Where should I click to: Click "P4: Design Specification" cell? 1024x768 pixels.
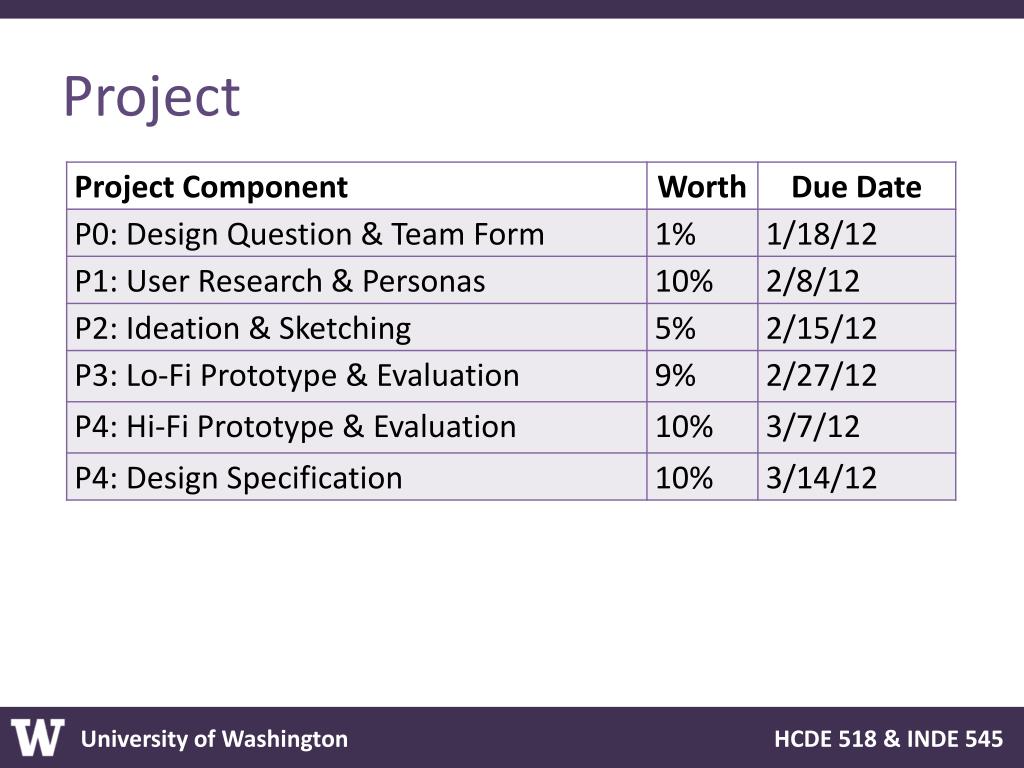click(x=239, y=477)
